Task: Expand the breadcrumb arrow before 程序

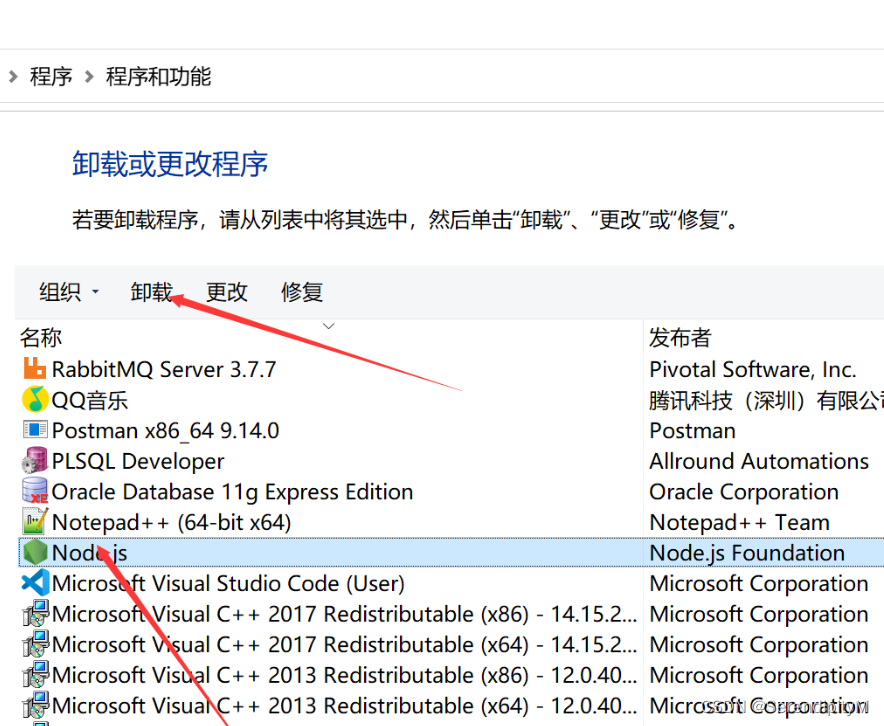Action: coord(11,76)
